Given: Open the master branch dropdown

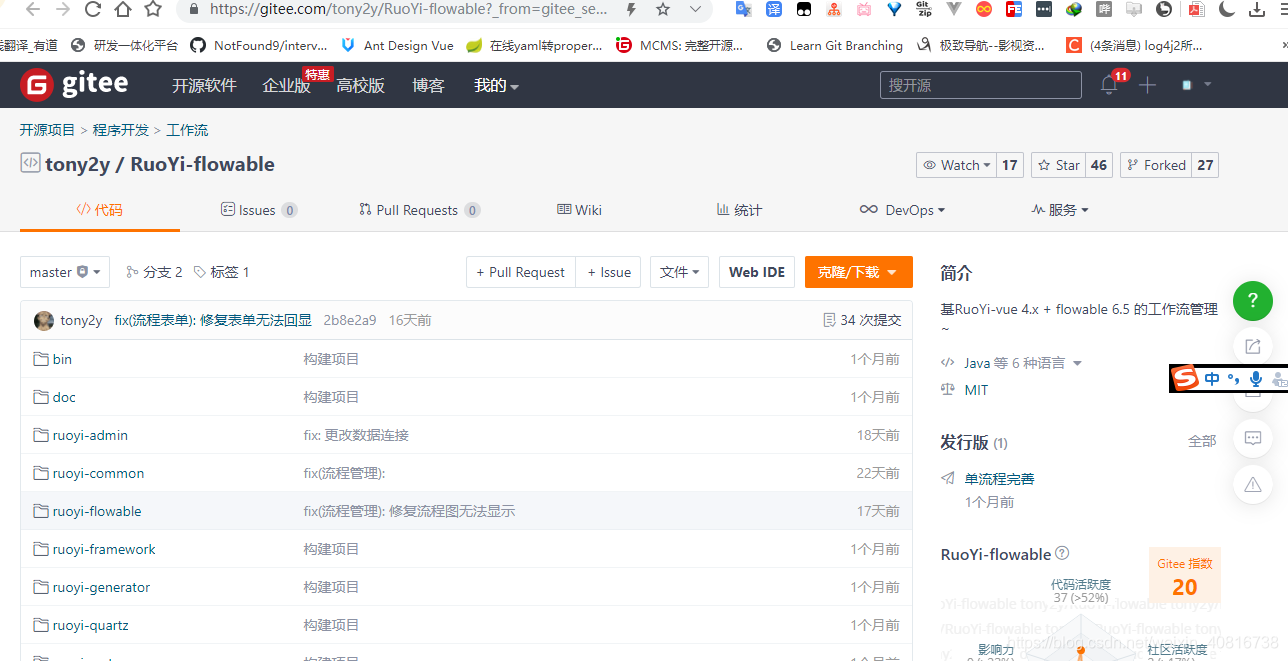Looking at the screenshot, I should [65, 272].
